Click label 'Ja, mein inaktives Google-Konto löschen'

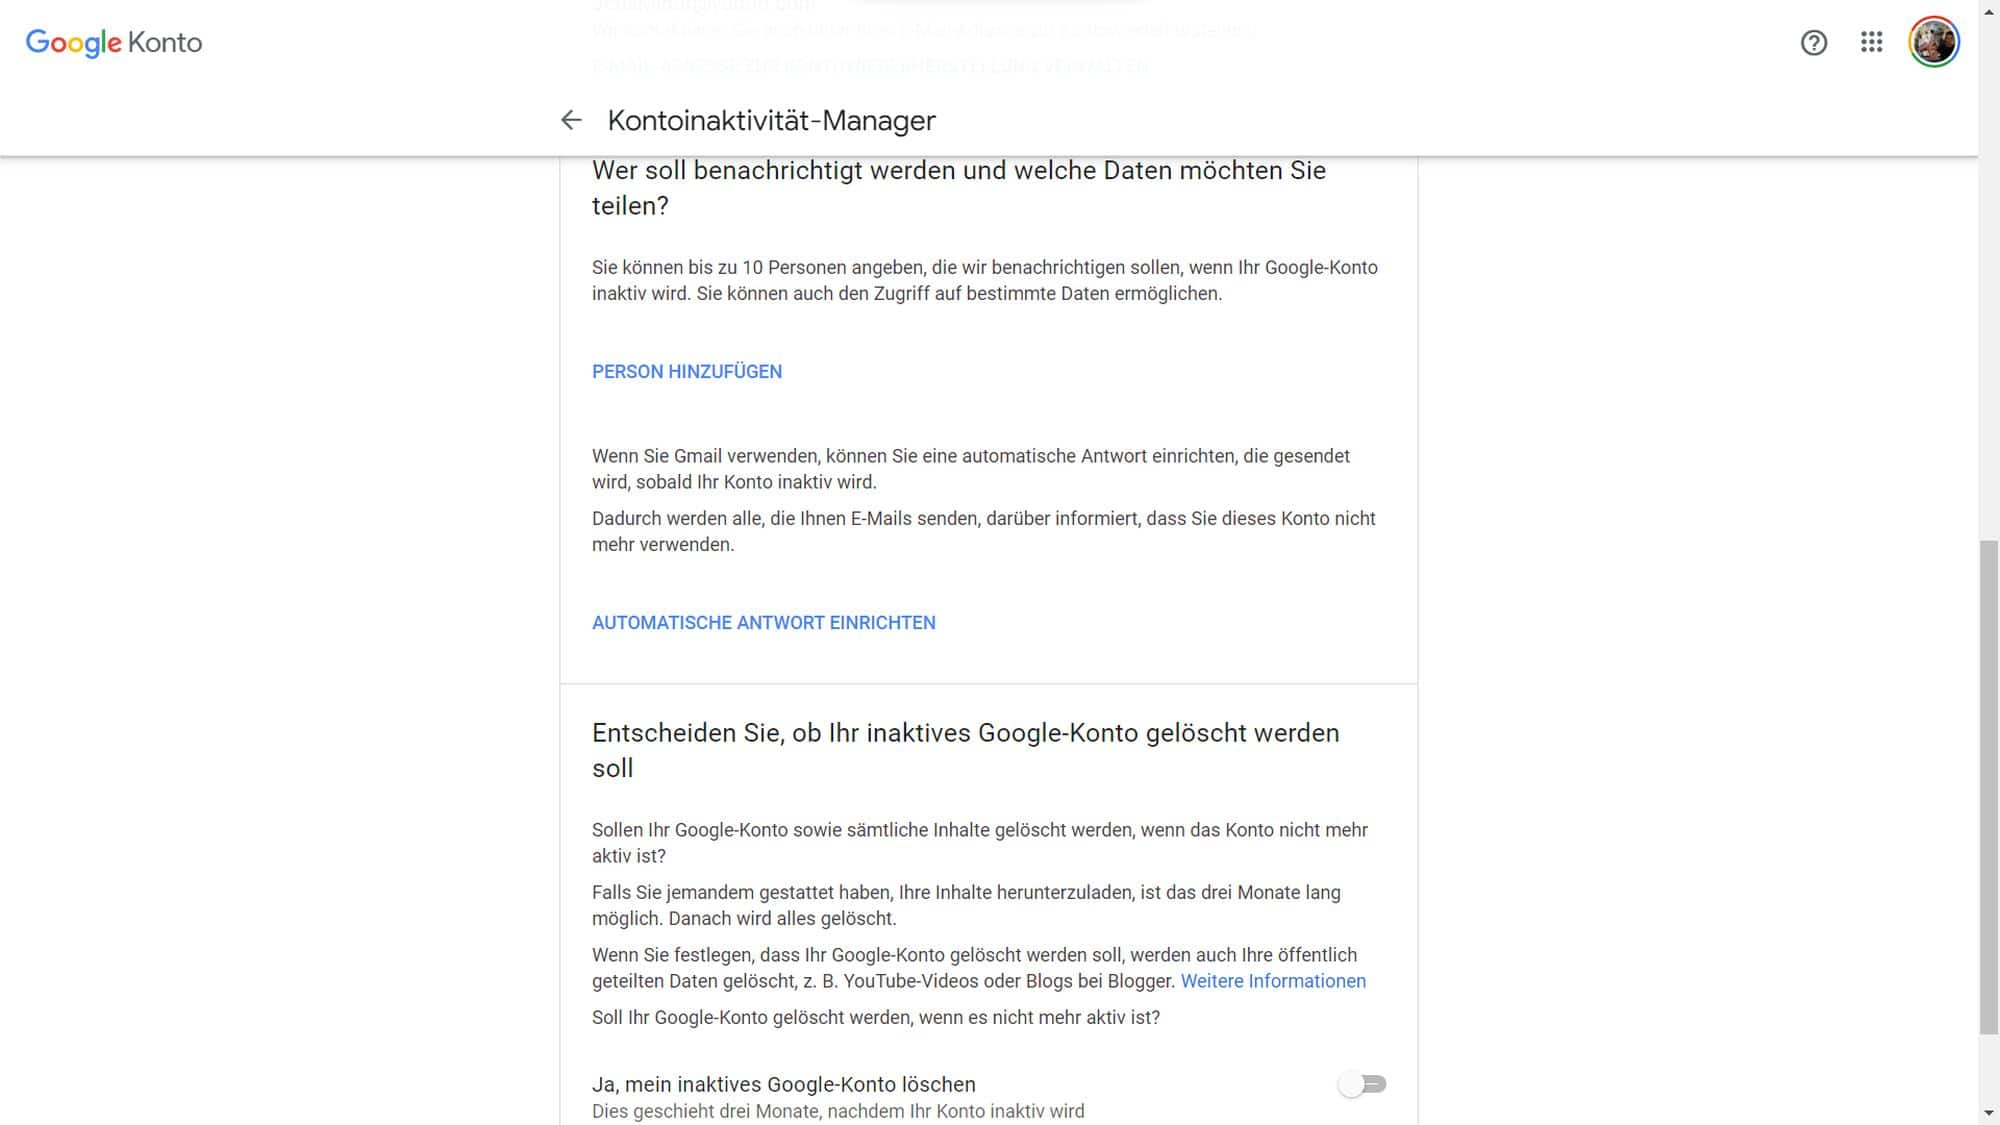(x=784, y=1084)
